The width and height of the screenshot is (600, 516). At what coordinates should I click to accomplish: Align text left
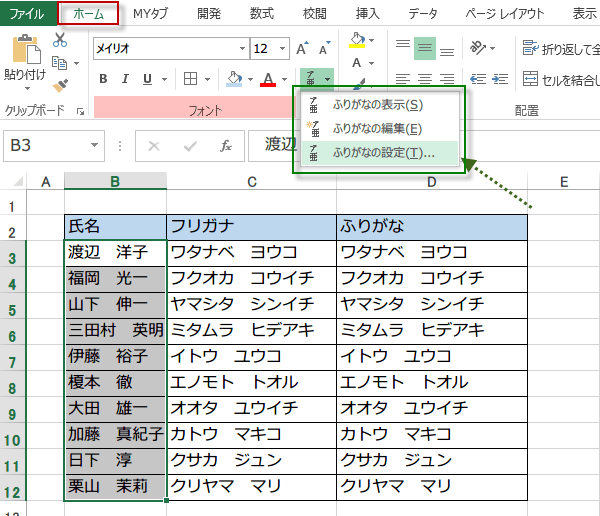tap(403, 79)
